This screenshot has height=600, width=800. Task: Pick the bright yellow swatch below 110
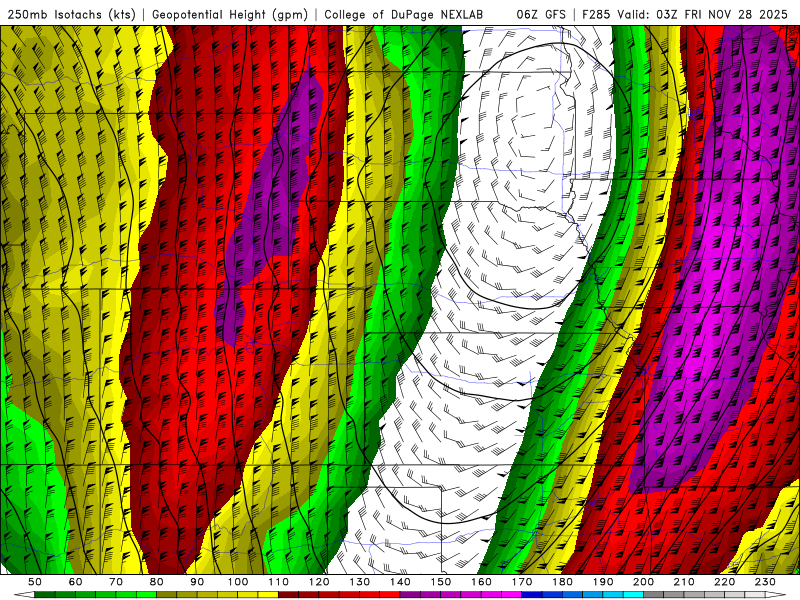pos(268,594)
